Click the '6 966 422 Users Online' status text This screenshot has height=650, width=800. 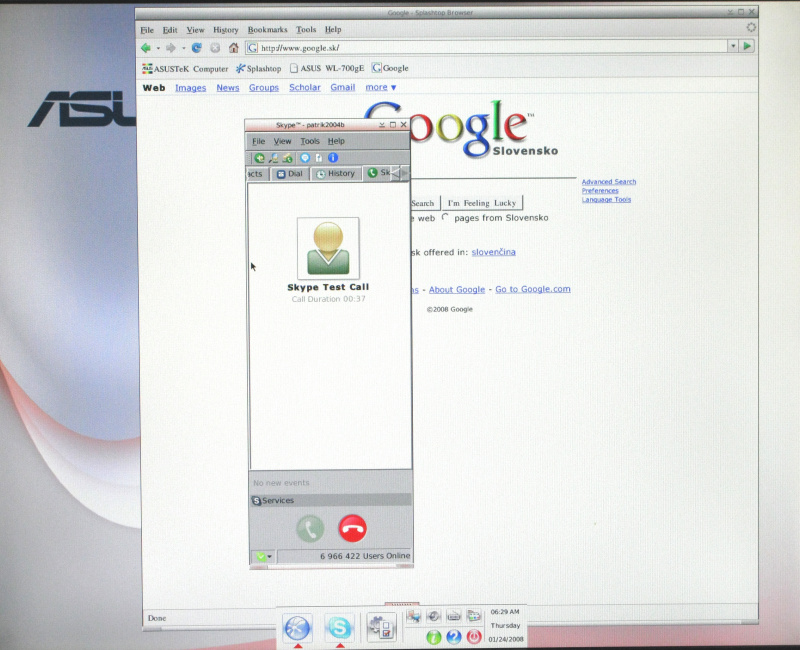tap(365, 556)
